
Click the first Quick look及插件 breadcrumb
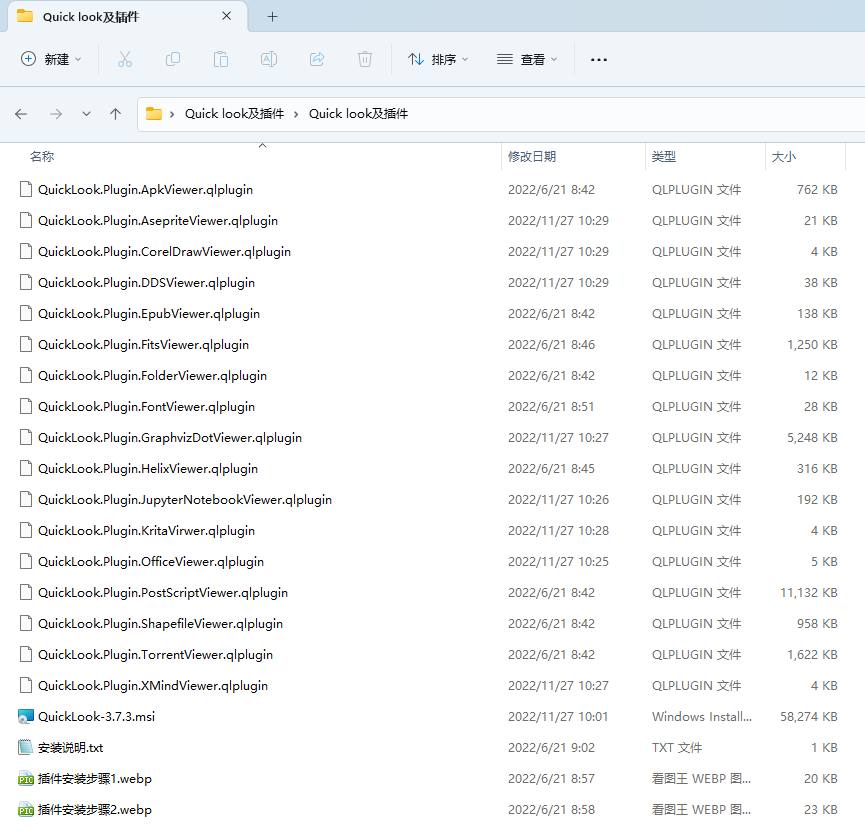[234, 114]
